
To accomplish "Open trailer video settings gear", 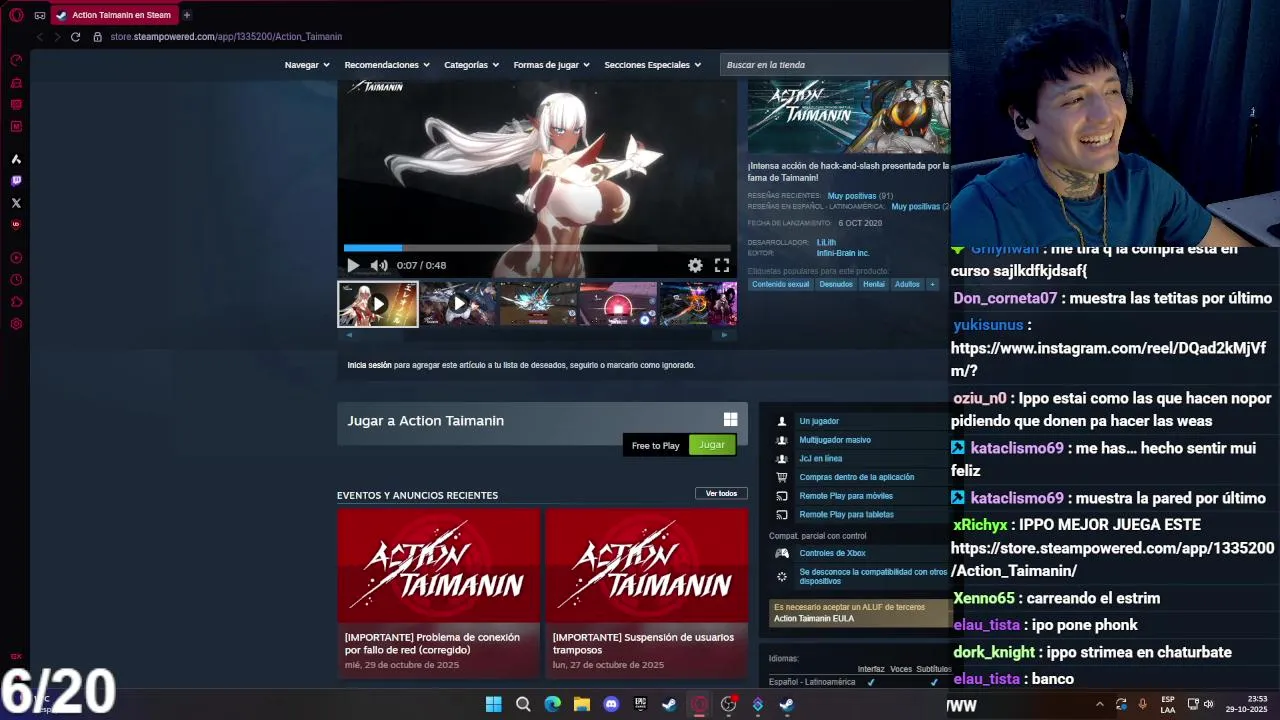I will click(x=695, y=265).
